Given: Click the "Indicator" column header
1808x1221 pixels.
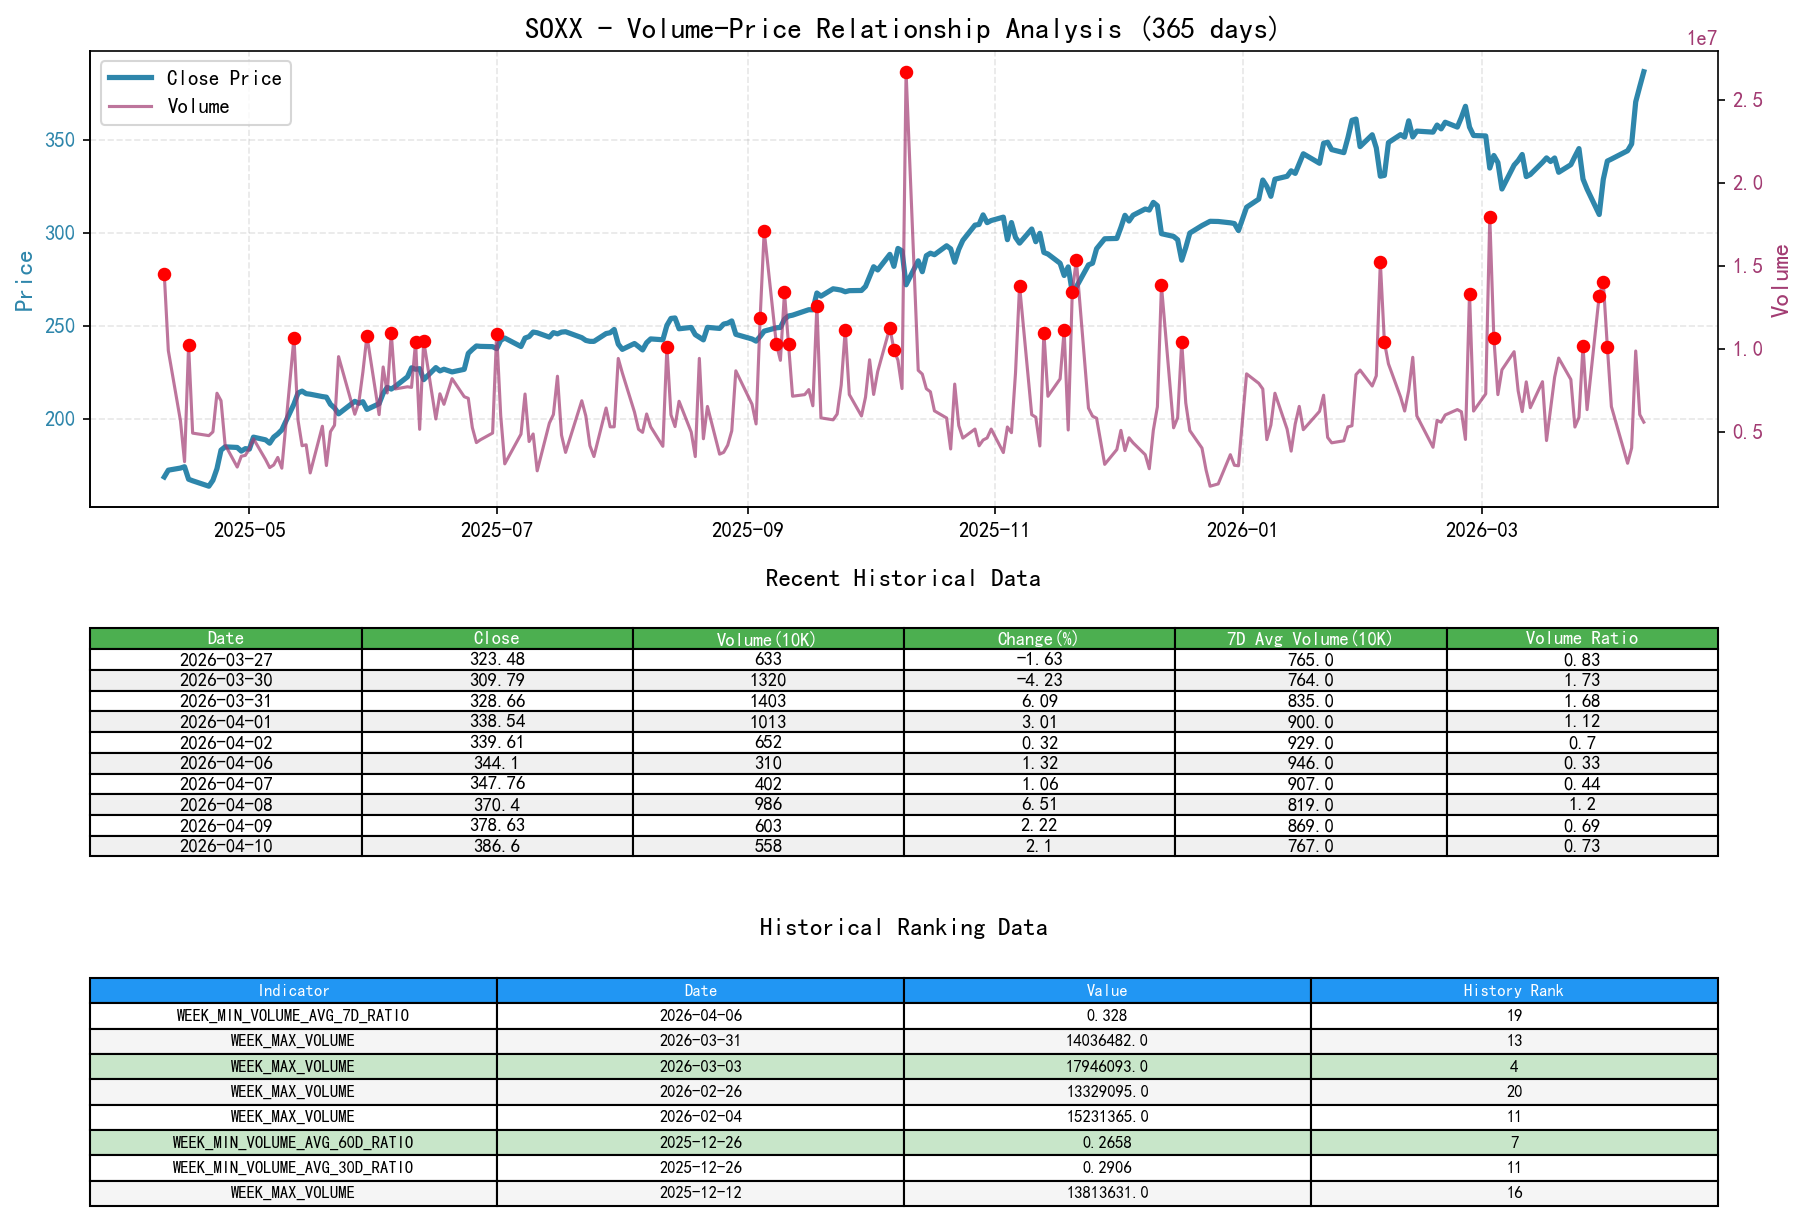Looking at the screenshot, I should click(x=293, y=991).
